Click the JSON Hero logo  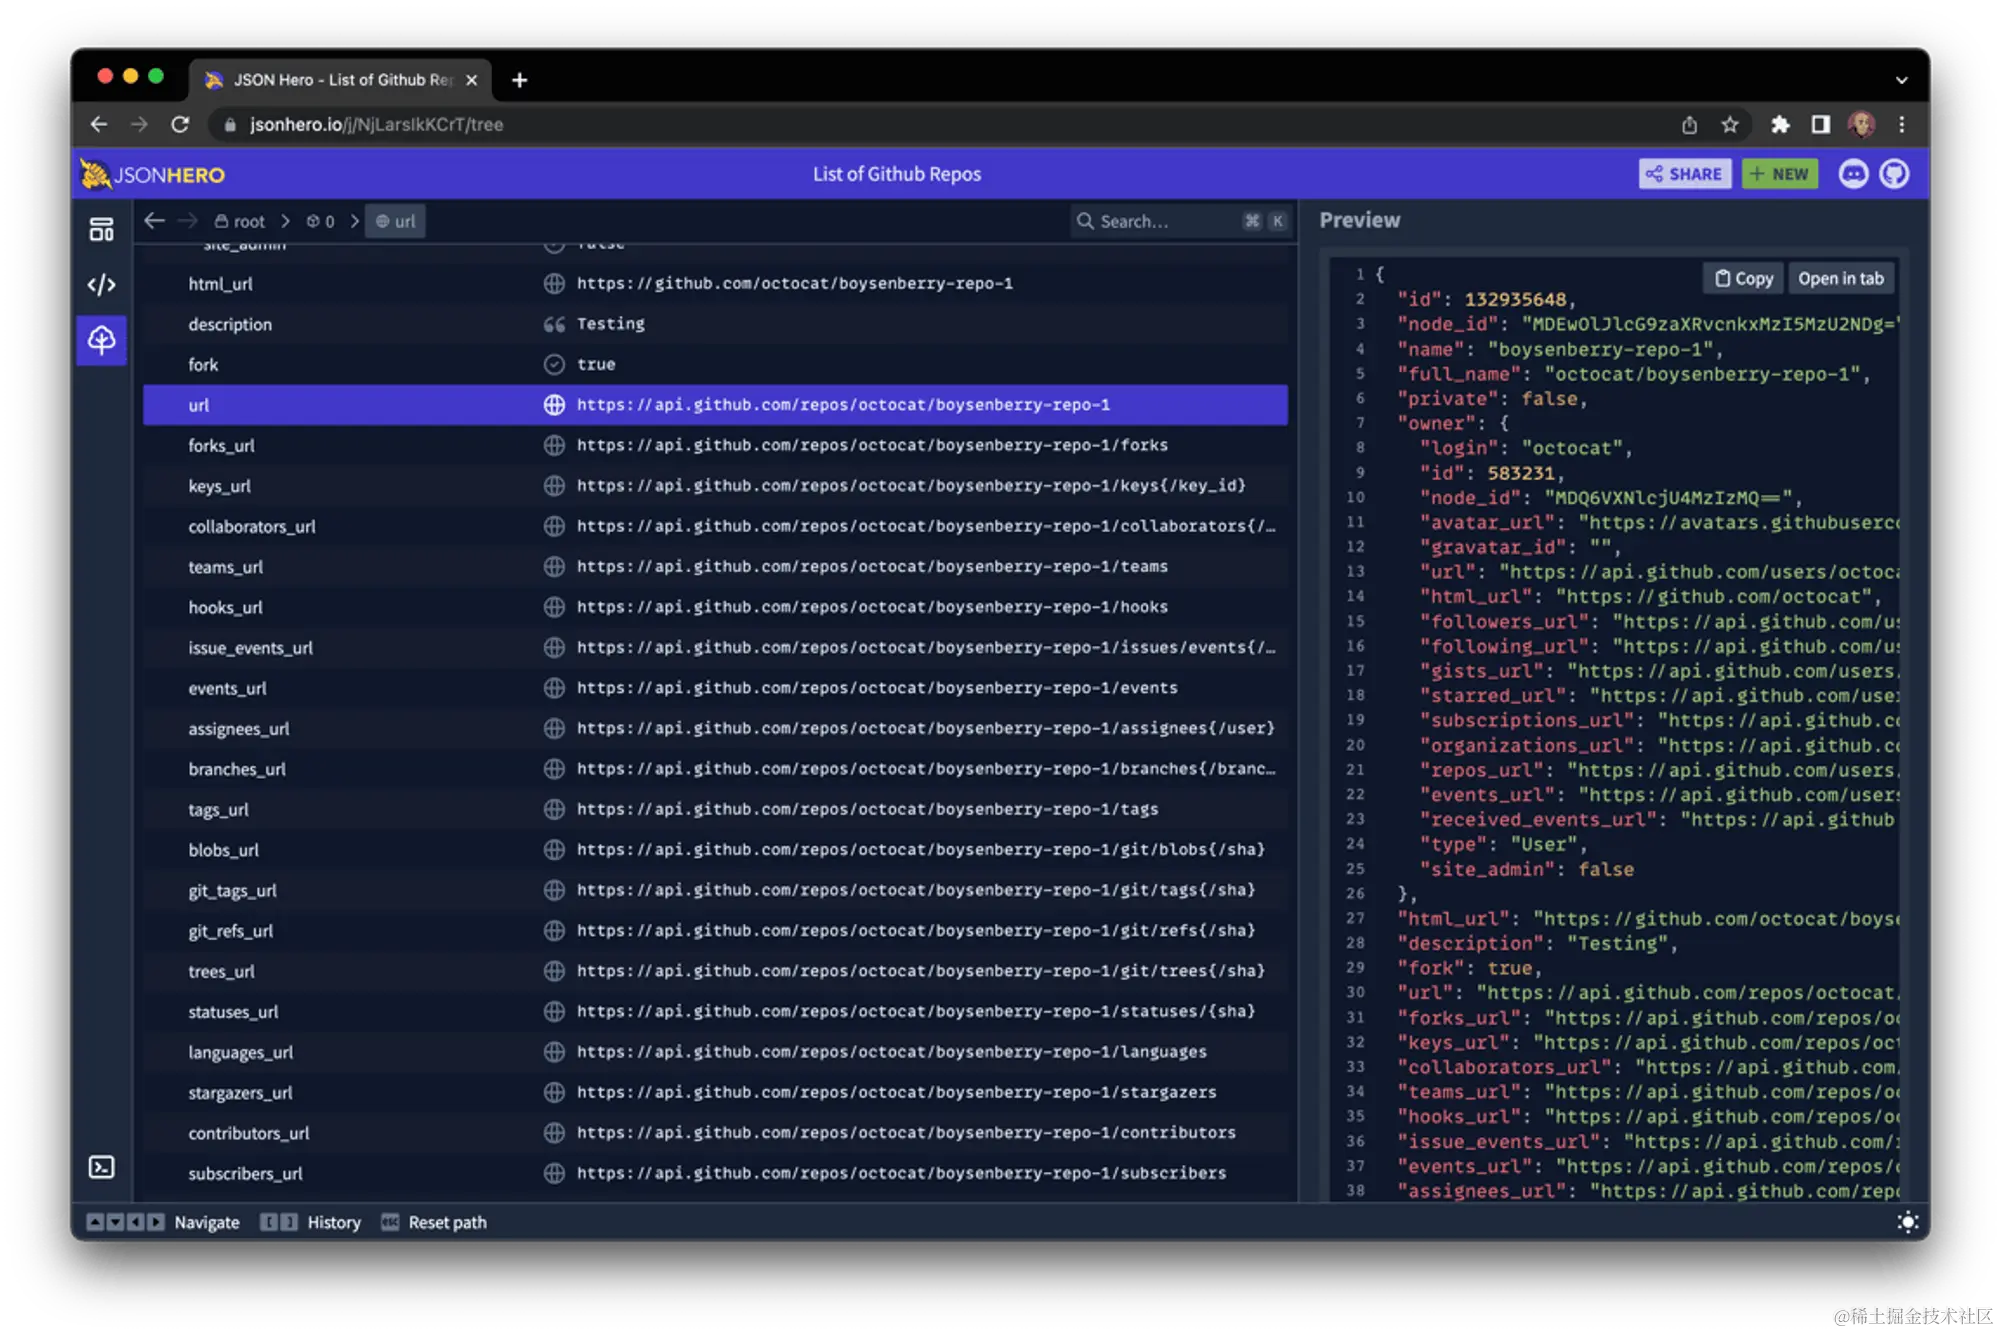[x=153, y=175]
